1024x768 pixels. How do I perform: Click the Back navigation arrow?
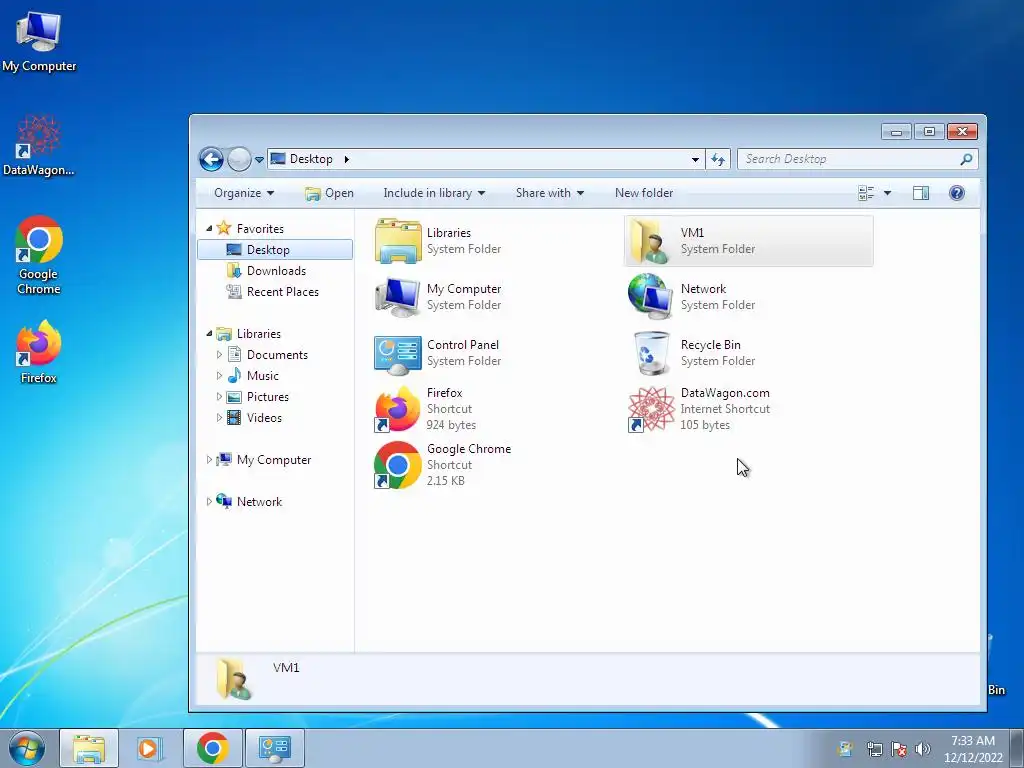[211, 159]
